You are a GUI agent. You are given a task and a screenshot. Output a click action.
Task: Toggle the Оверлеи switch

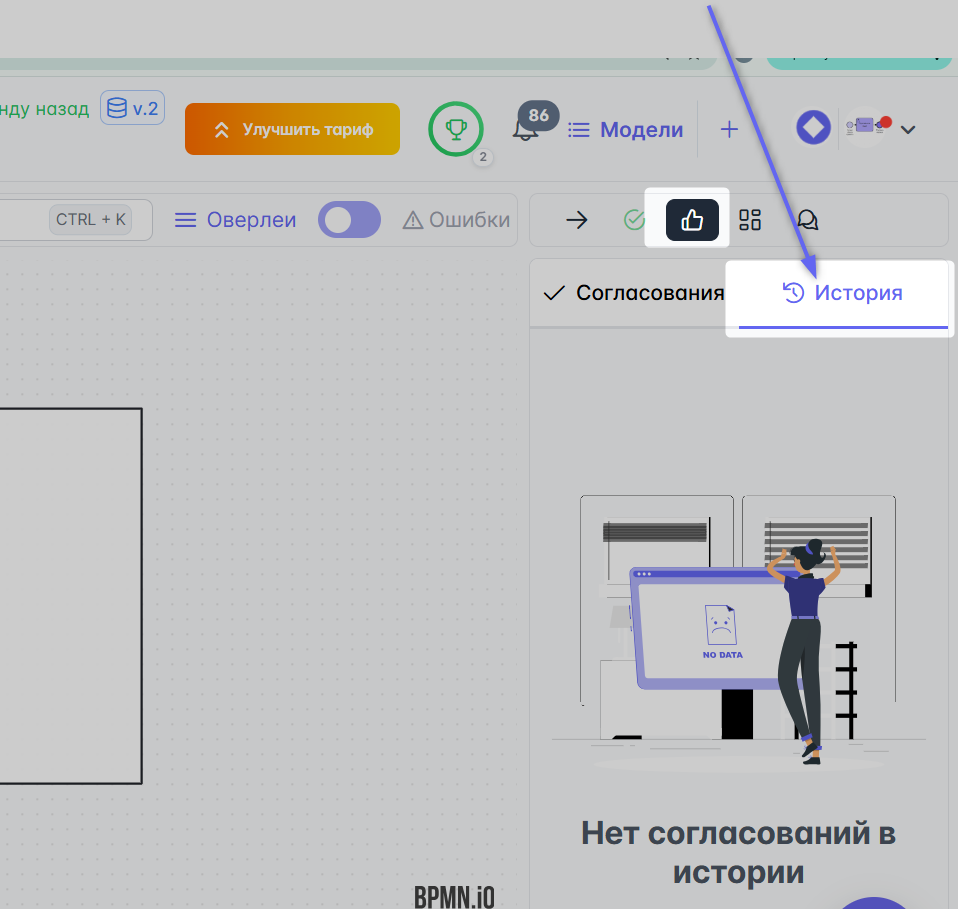(349, 220)
